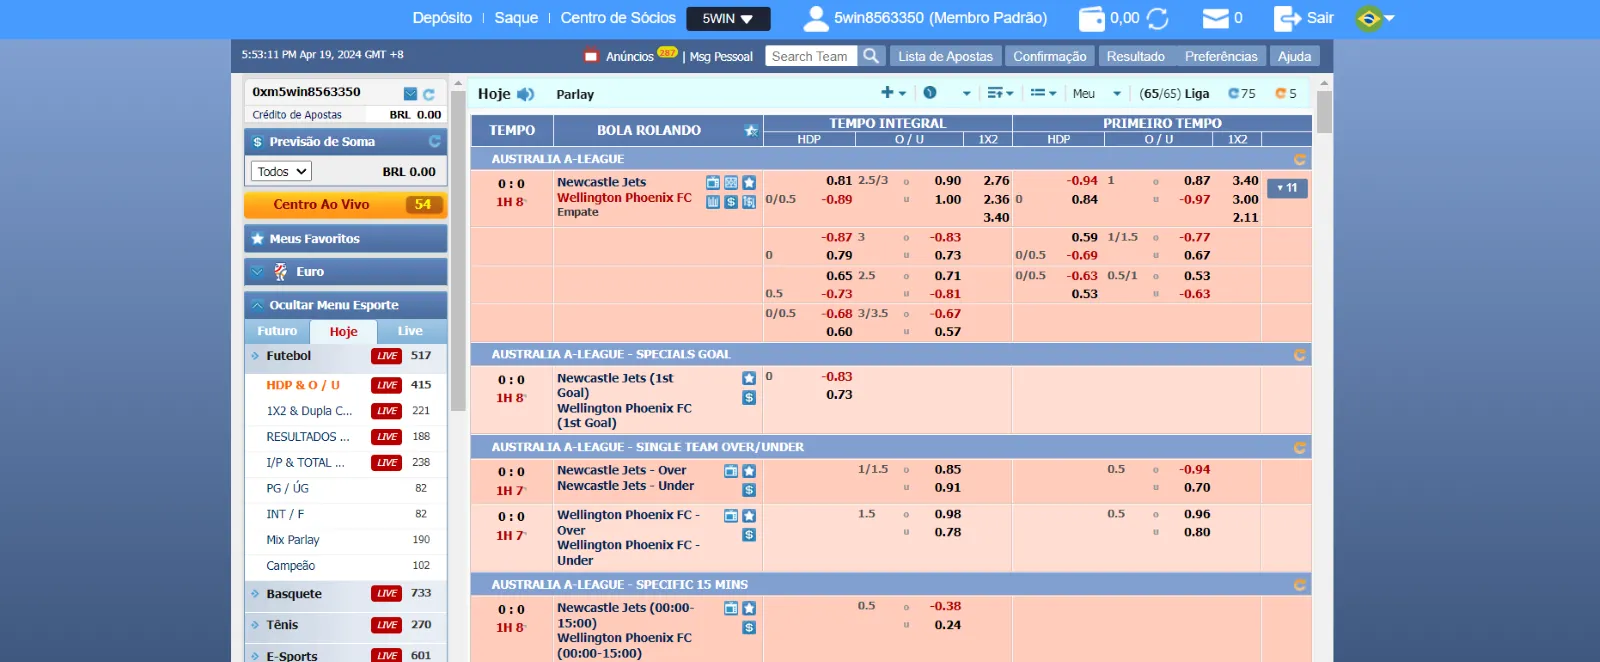Toggle favorites star in Bola Rolando header

[x=750, y=131]
